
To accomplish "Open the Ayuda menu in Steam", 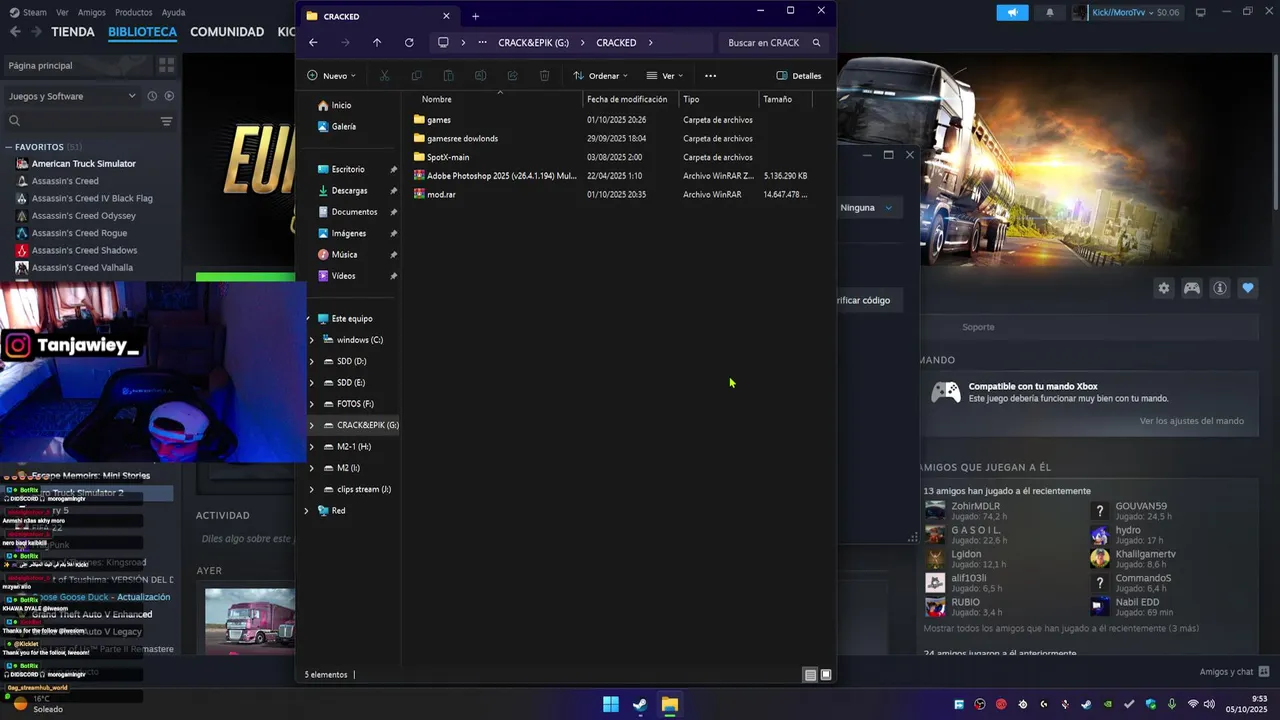I will coord(173,12).
